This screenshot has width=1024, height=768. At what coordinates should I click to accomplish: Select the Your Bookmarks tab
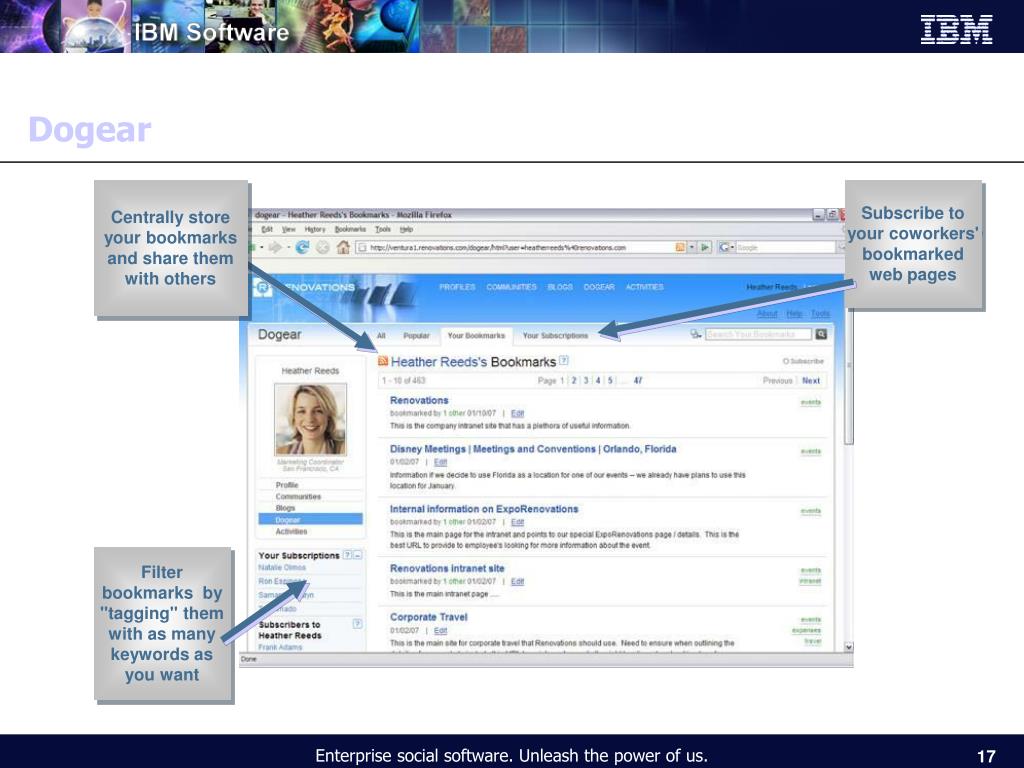click(x=476, y=336)
